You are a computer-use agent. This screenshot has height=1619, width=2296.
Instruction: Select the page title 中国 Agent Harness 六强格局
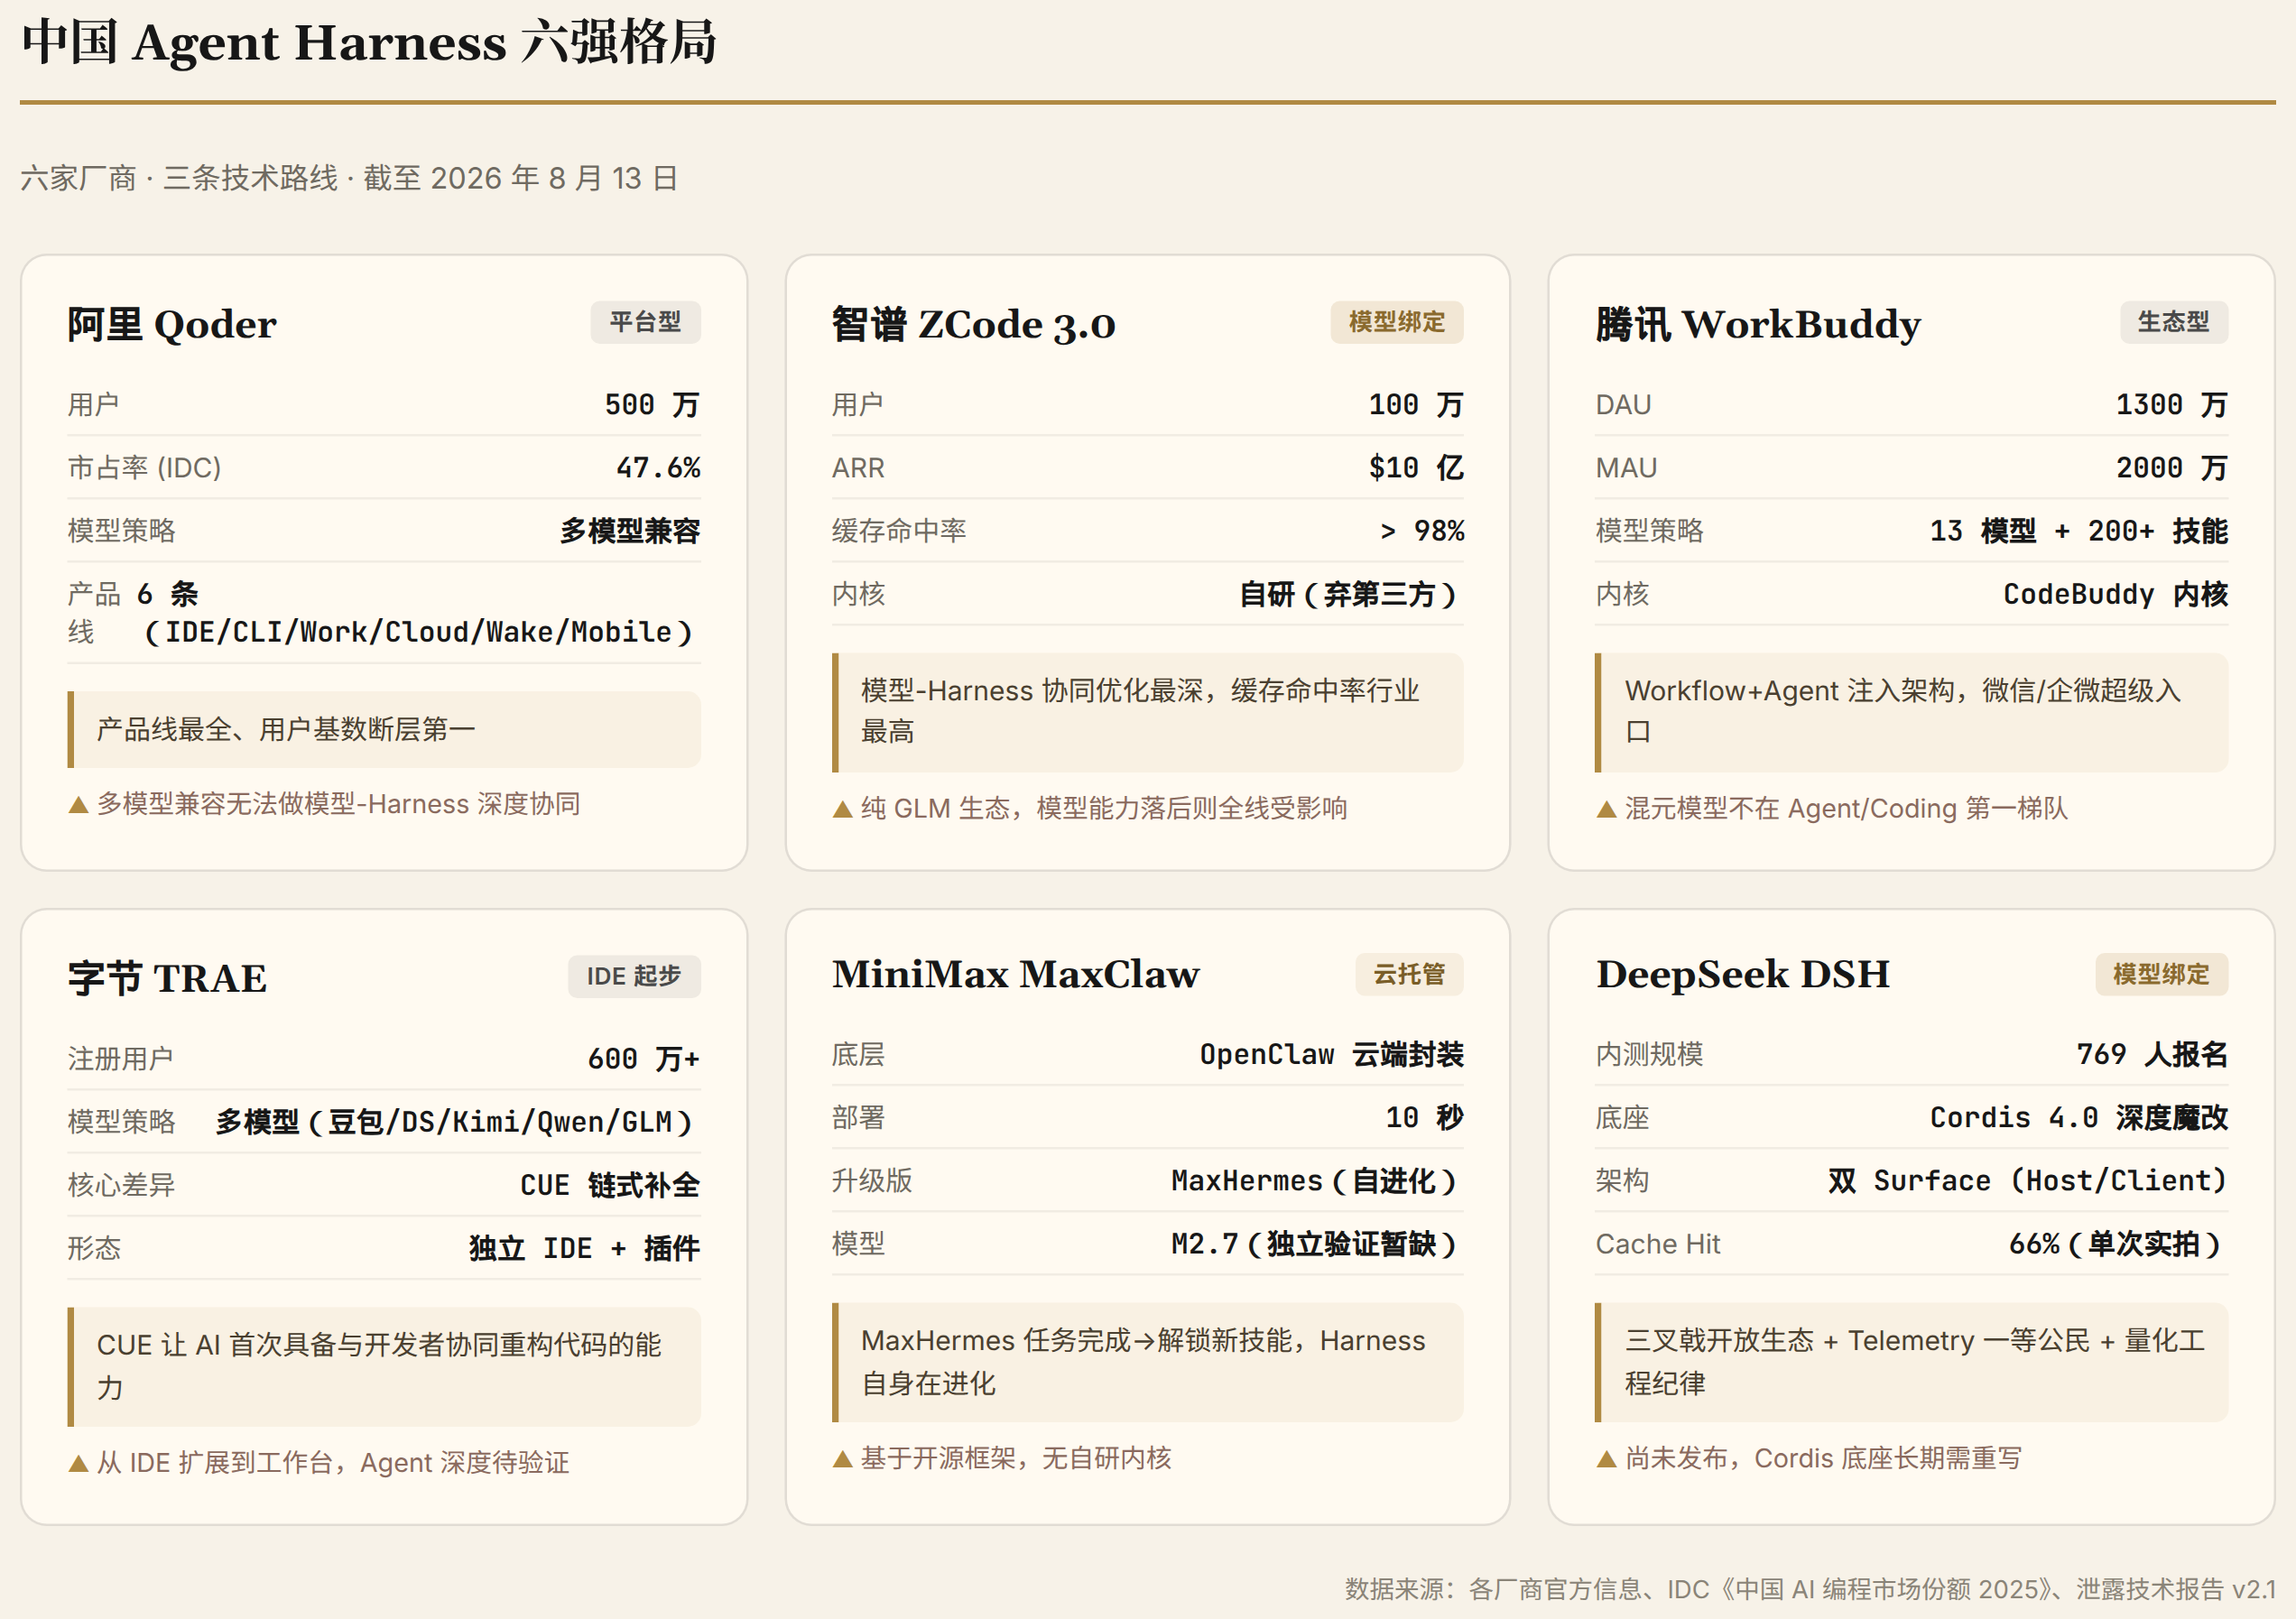pos(369,43)
